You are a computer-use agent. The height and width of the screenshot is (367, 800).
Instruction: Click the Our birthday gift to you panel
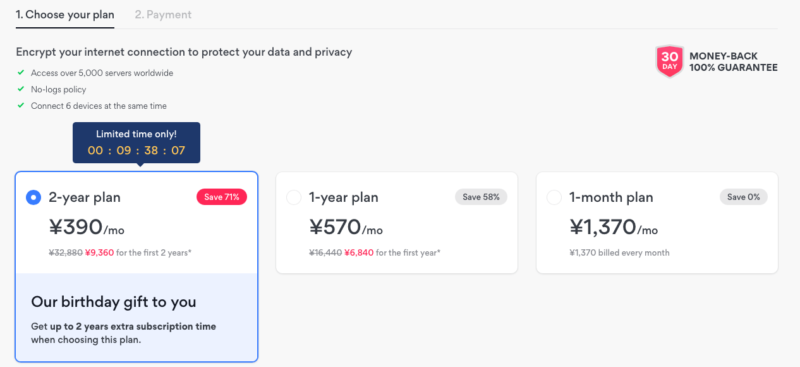[x=137, y=316]
